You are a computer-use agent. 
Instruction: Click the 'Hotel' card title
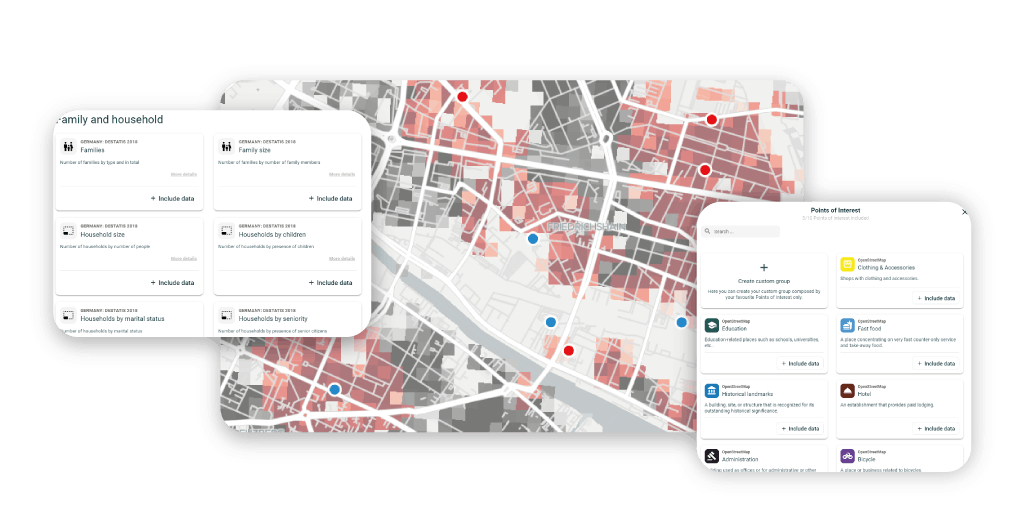point(865,394)
